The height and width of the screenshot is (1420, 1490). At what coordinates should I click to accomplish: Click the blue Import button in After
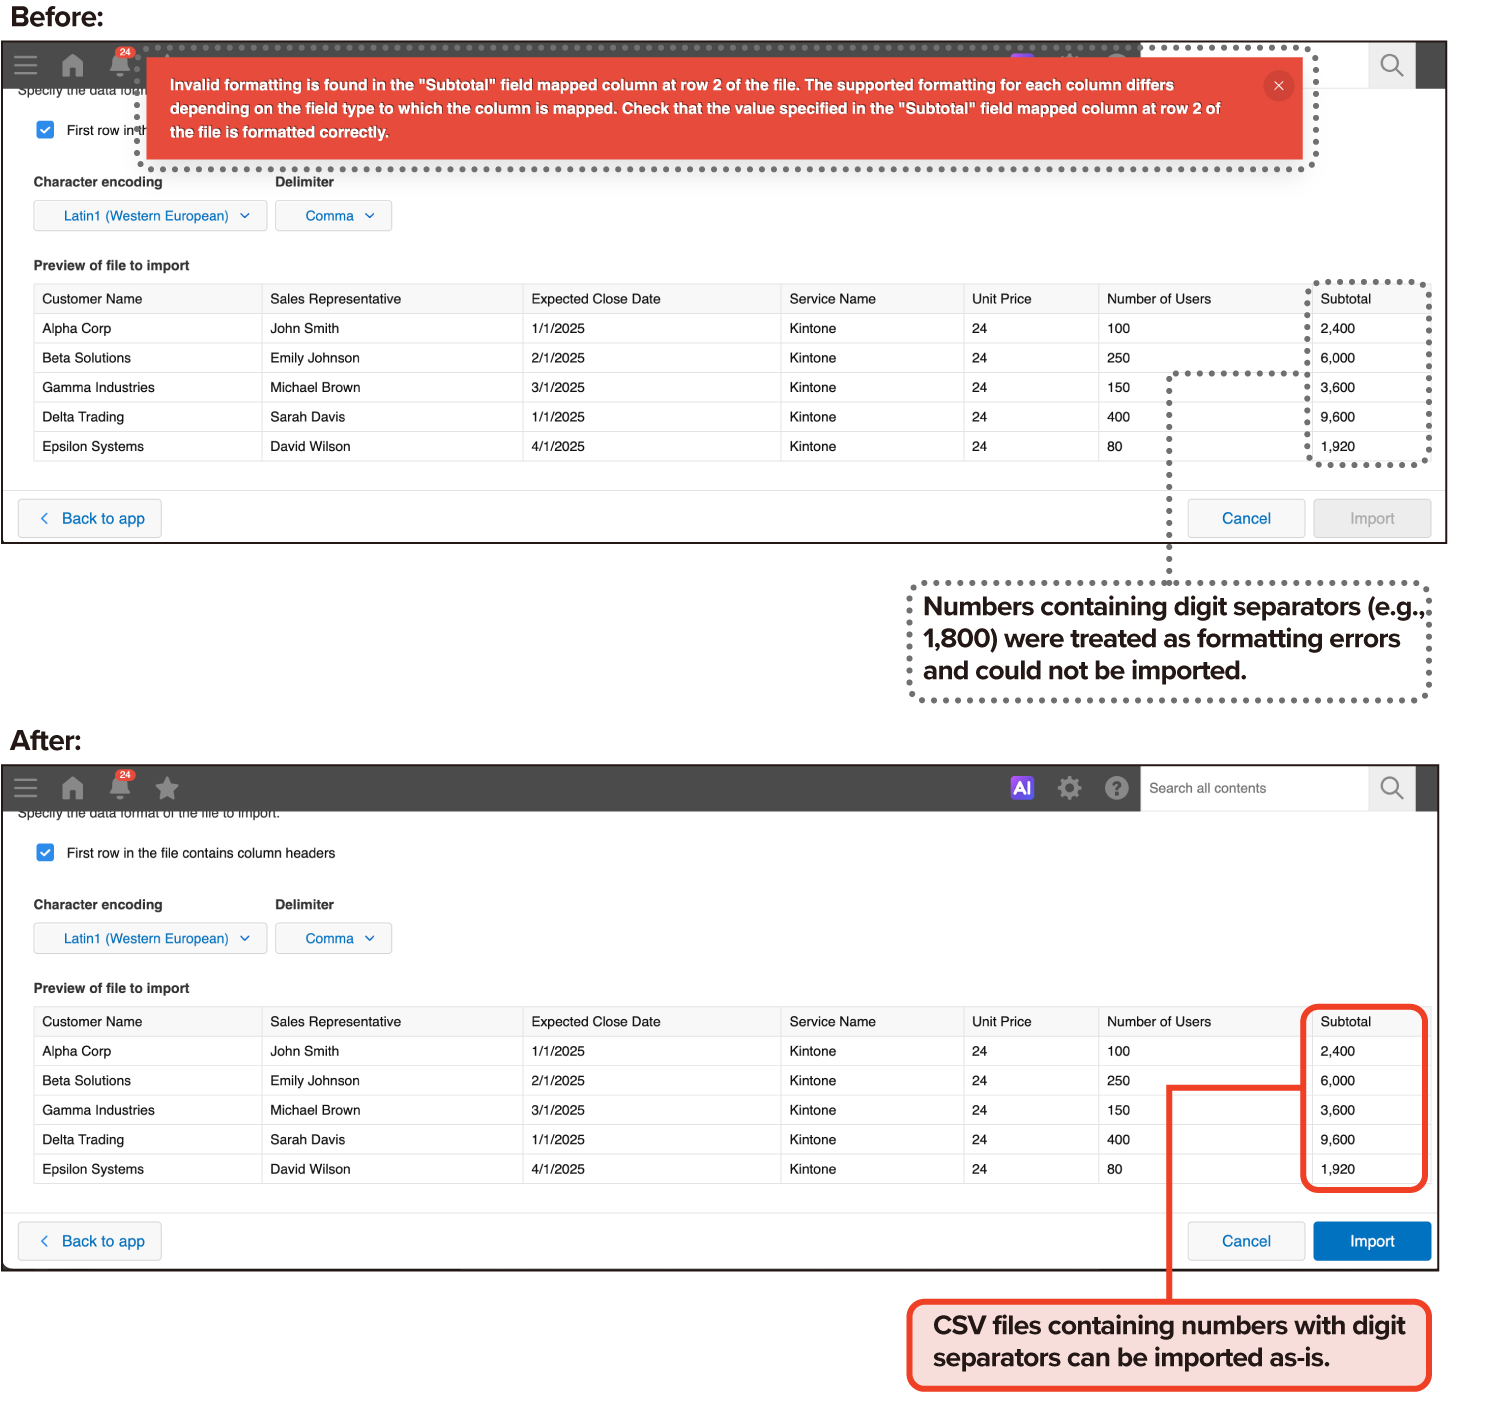pyautogui.click(x=1372, y=1242)
